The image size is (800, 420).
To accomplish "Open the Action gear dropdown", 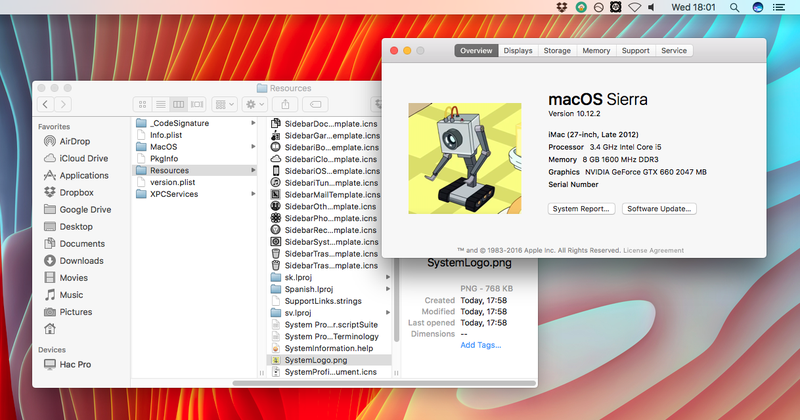I will coord(255,104).
